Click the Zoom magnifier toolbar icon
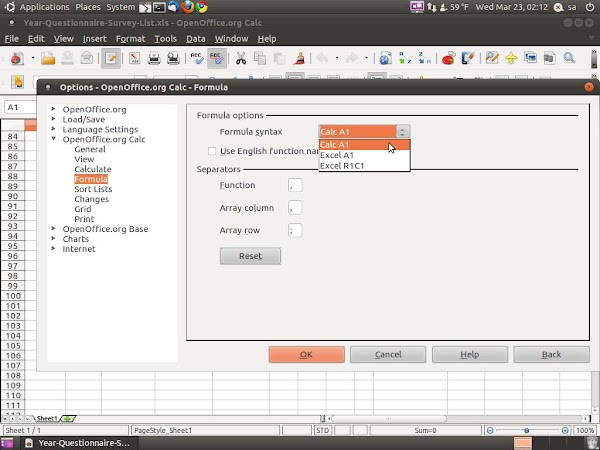This screenshot has width=600, height=450. click(569, 59)
